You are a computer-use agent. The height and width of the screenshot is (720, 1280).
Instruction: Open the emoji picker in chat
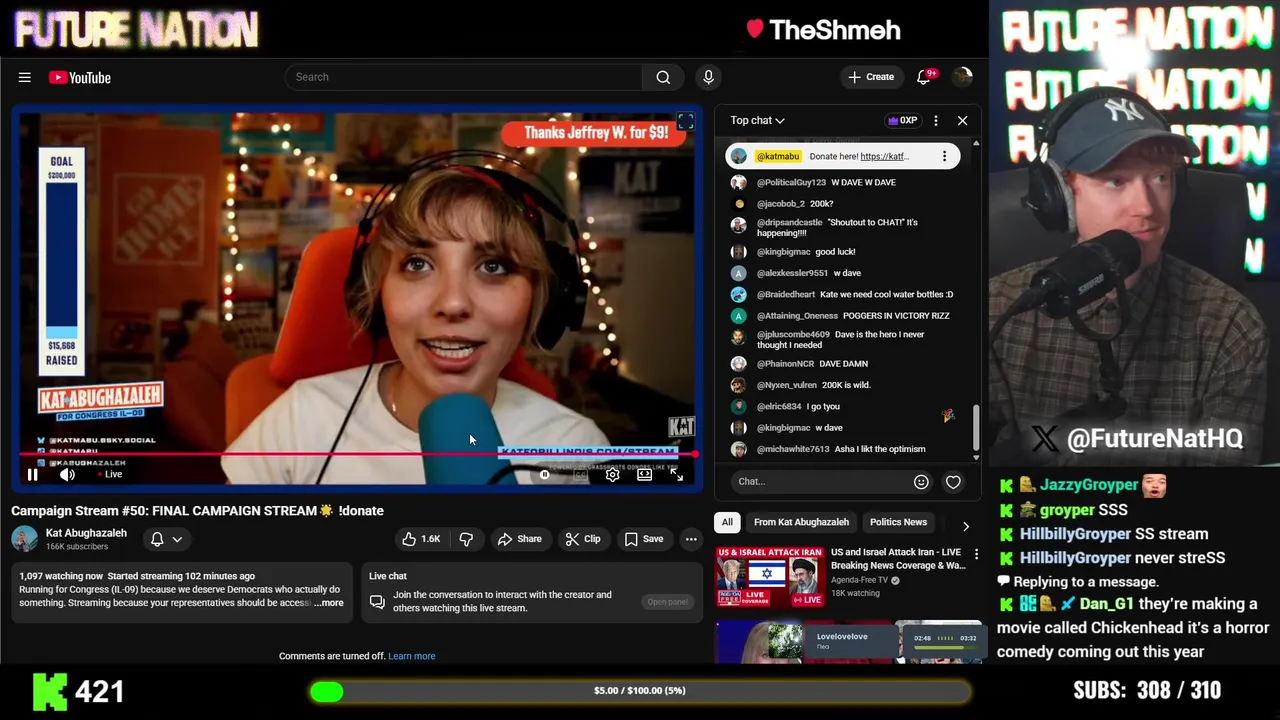click(921, 482)
